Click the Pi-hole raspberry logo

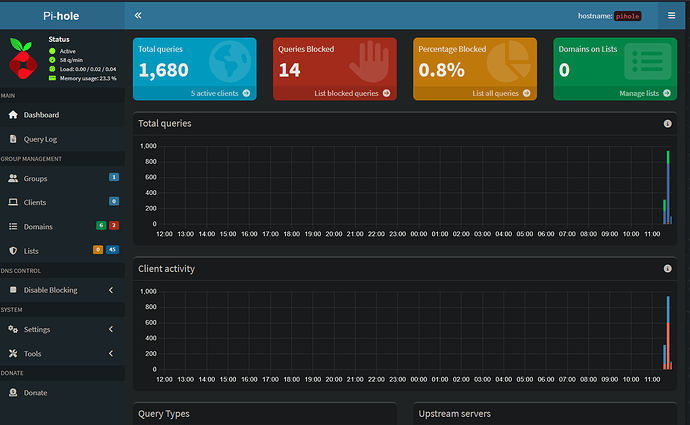pos(23,59)
